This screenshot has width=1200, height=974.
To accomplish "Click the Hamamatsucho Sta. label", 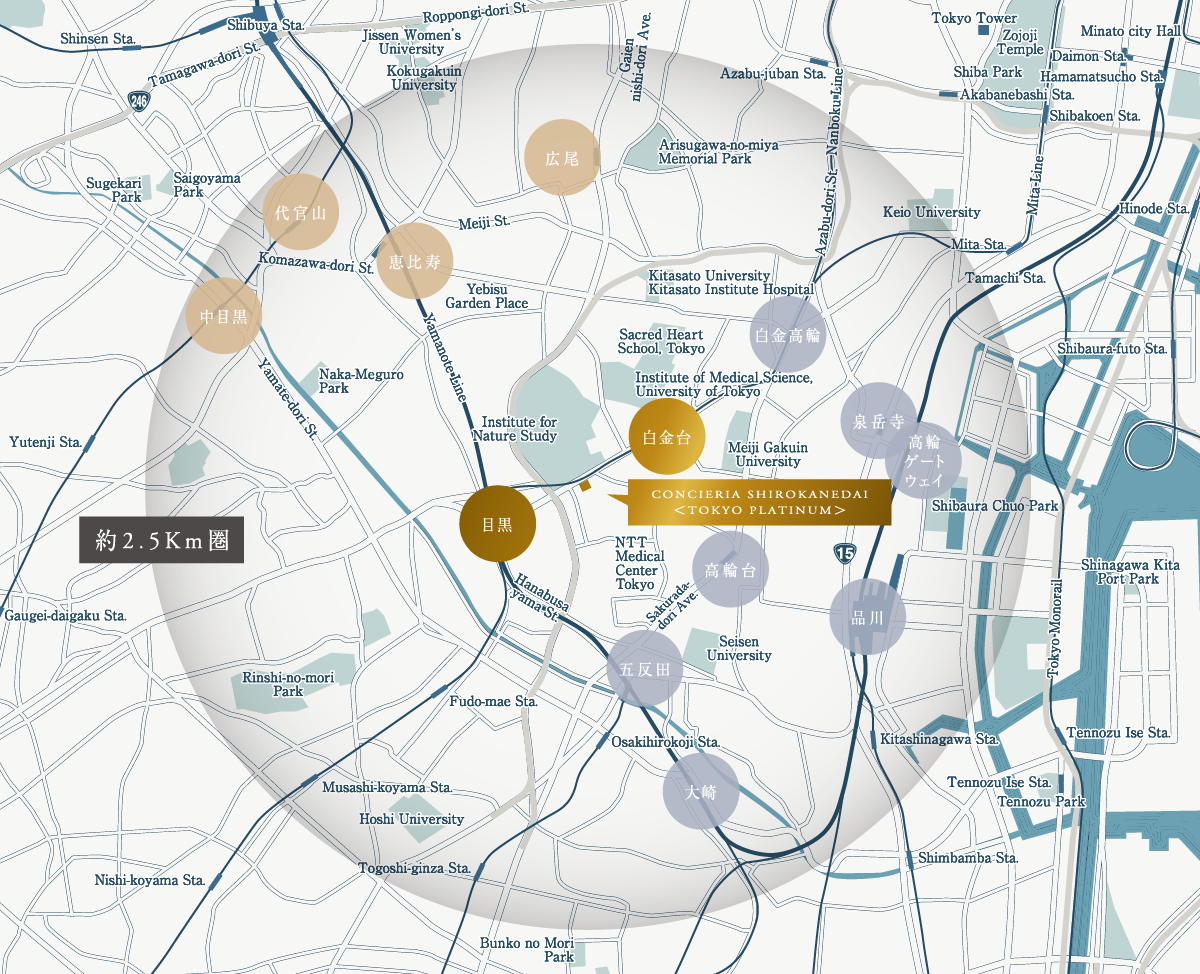I will 1100,76.
